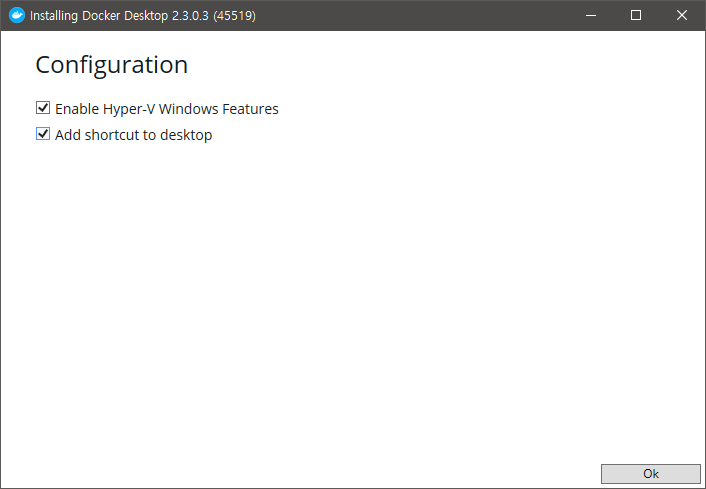
Task: Close the Docker Desktop installer window
Action: click(x=682, y=15)
